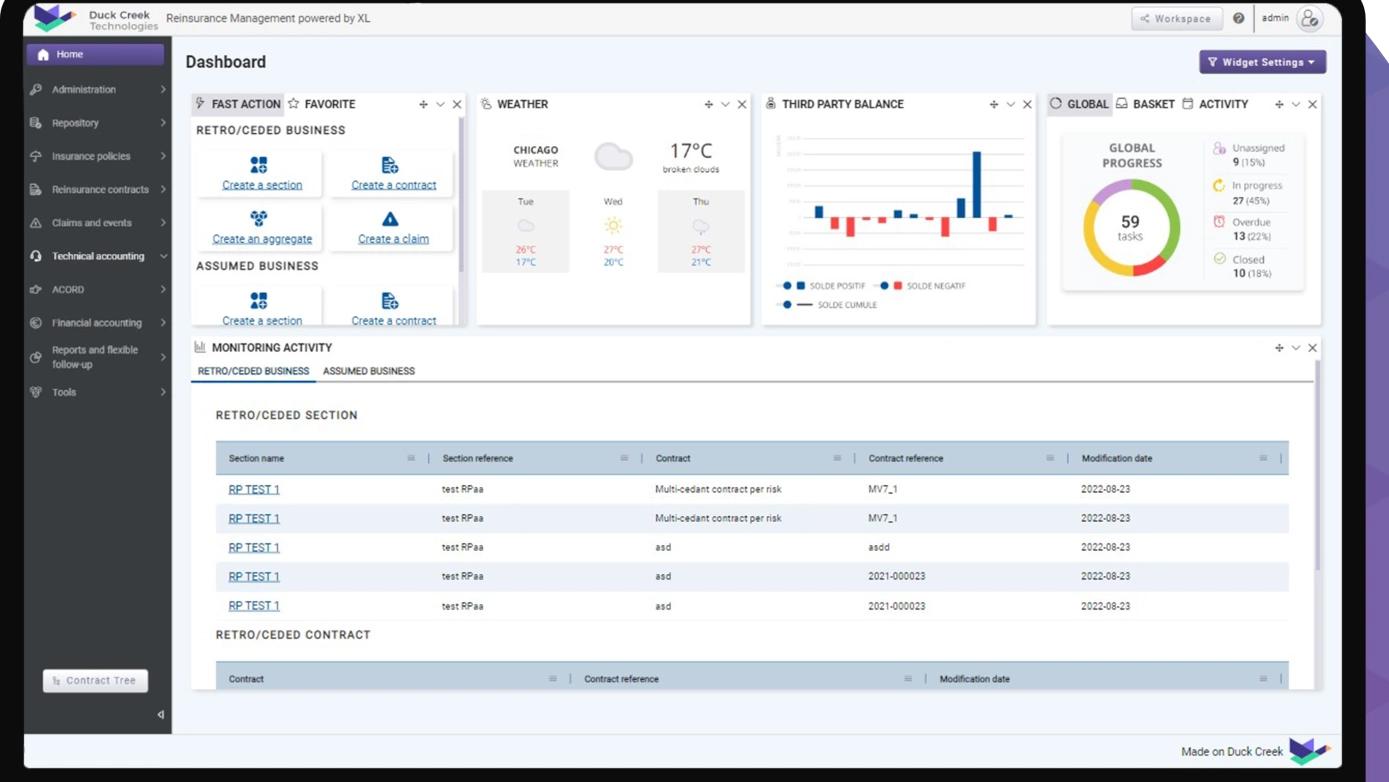Click the Section name column menu icon
1389x782 pixels.
point(411,458)
